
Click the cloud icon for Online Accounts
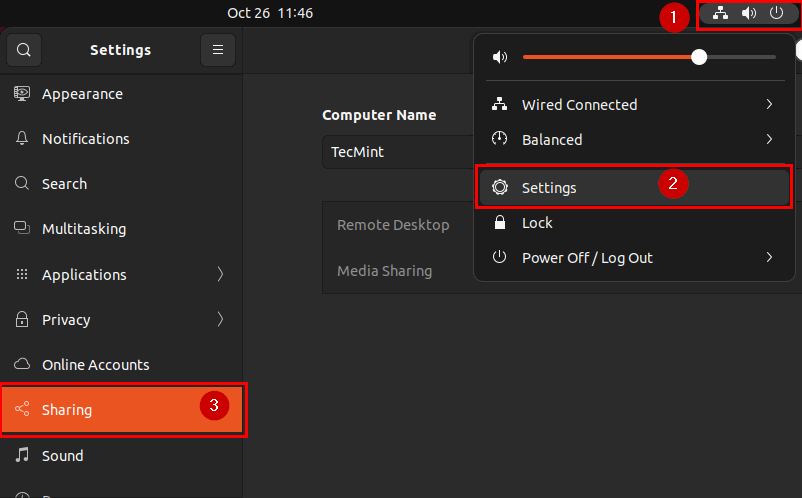[22, 365]
